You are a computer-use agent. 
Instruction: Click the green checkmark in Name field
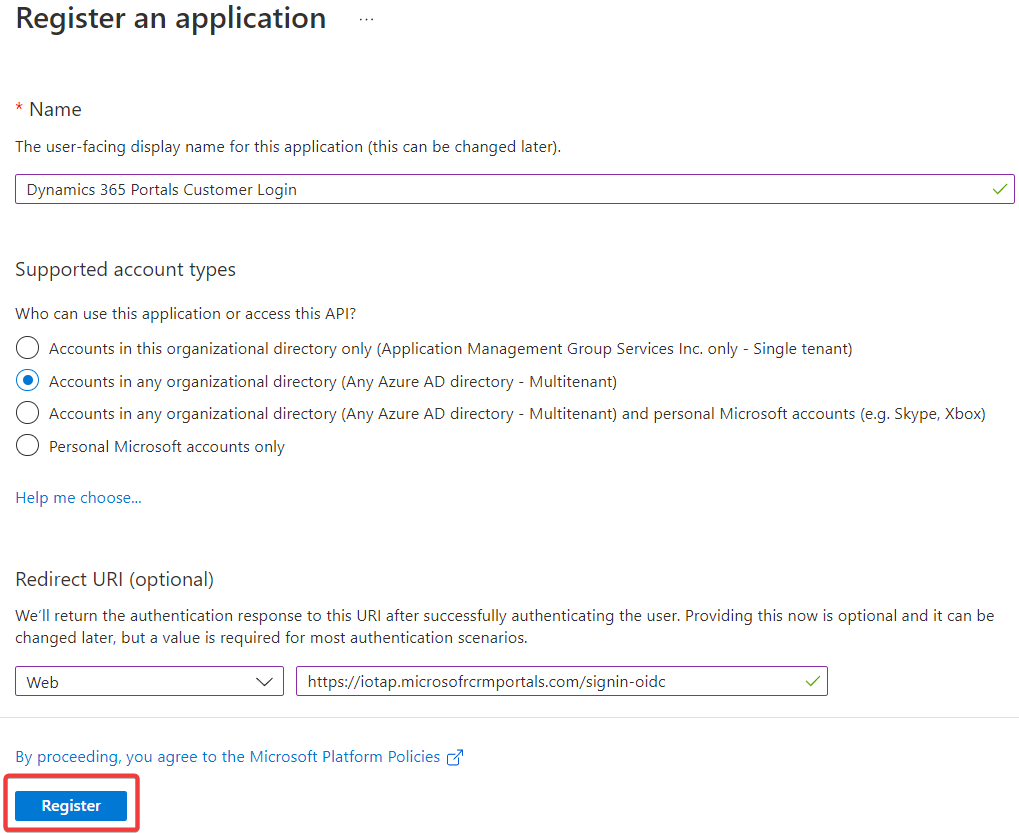pyautogui.click(x=1000, y=189)
